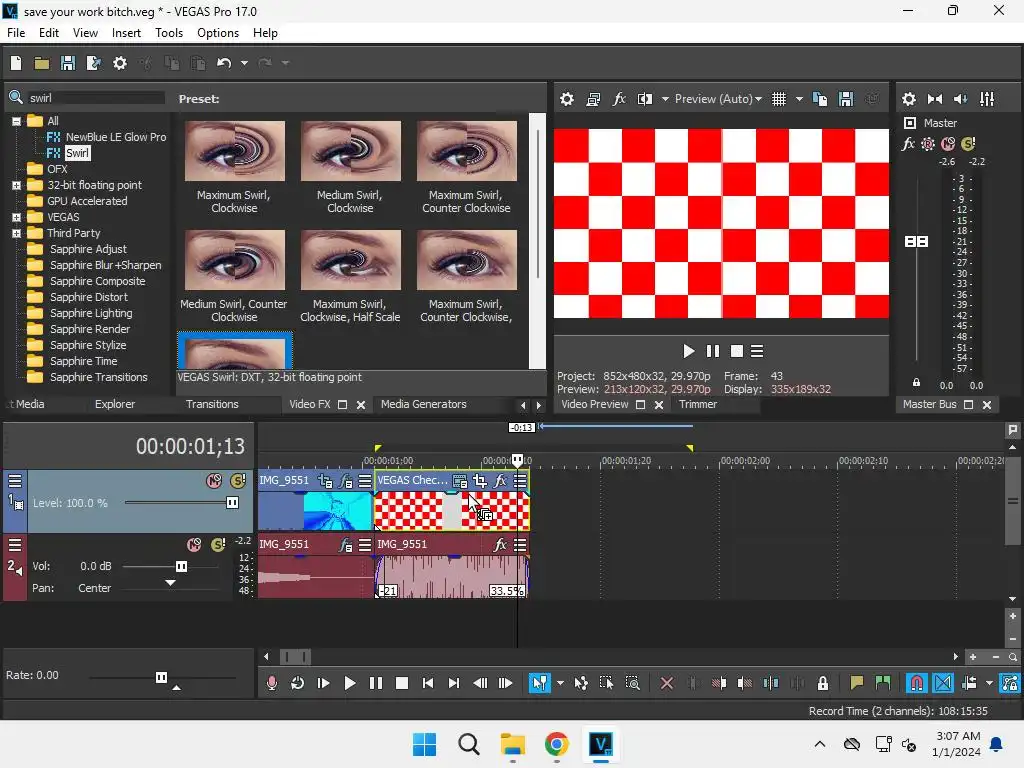Open the Options menu
Screen dimensions: 1024x768
click(217, 33)
